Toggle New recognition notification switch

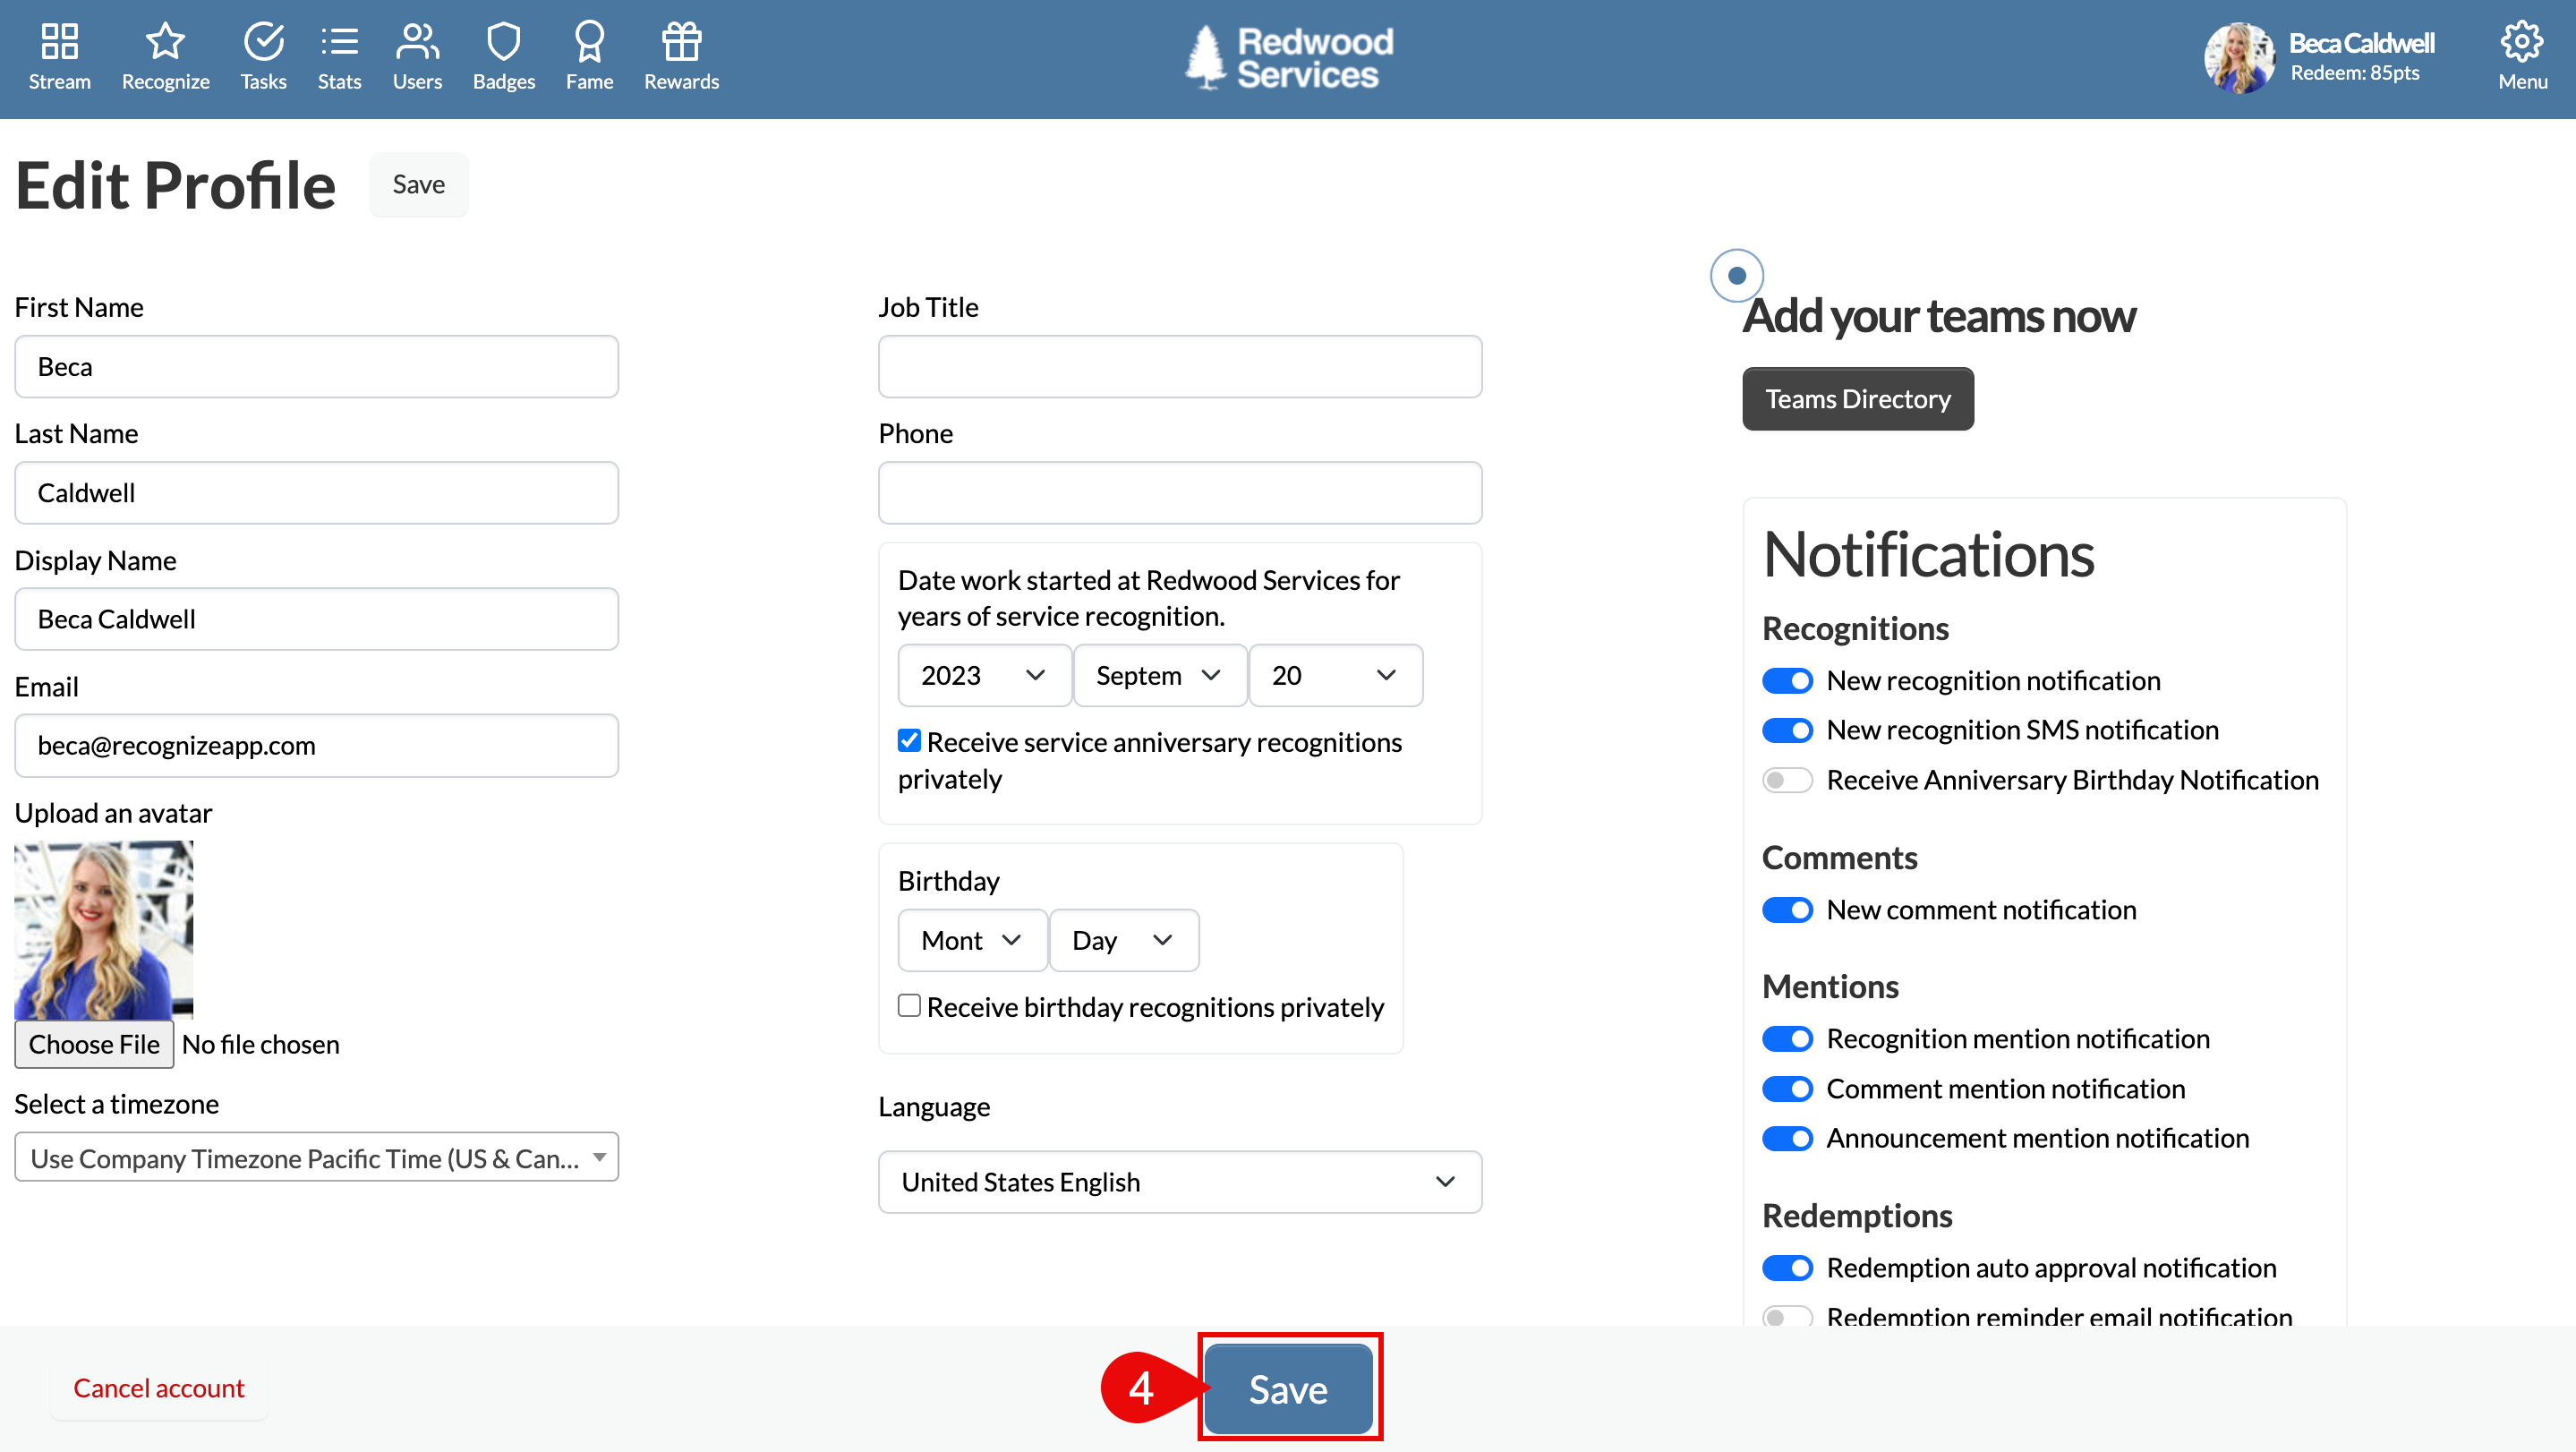(x=1787, y=681)
